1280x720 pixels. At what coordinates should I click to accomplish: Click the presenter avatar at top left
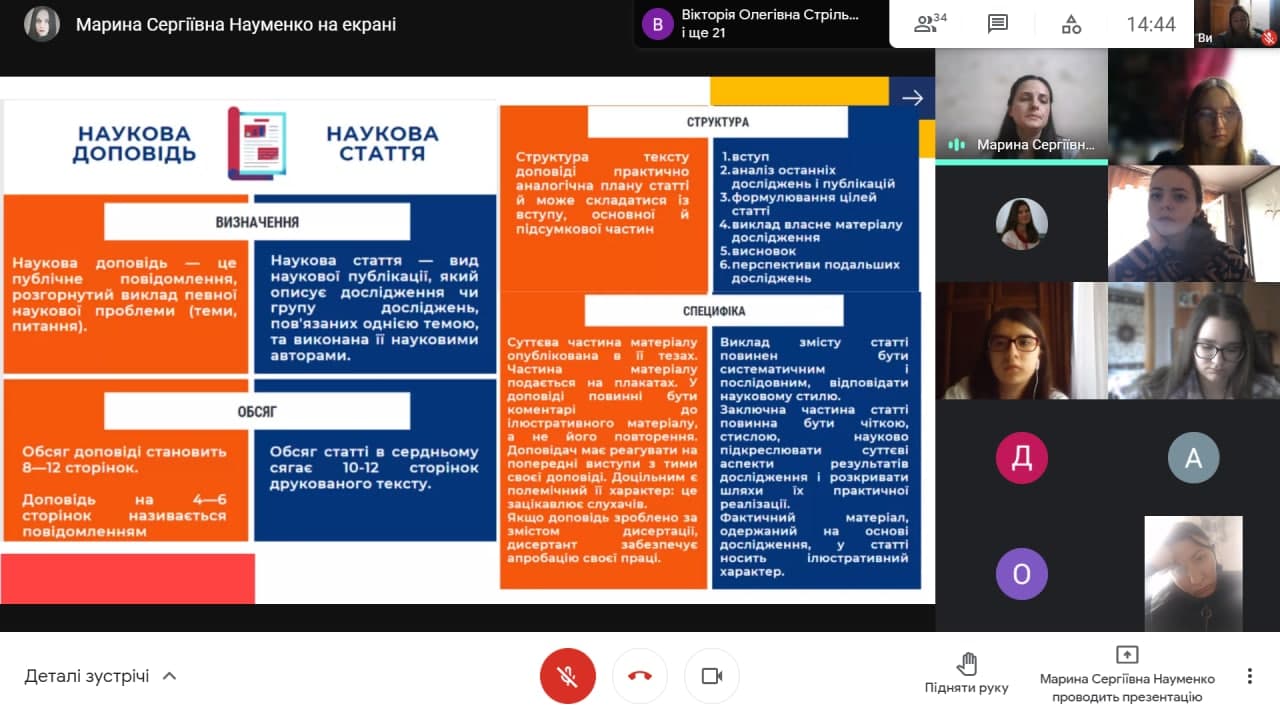pos(42,24)
